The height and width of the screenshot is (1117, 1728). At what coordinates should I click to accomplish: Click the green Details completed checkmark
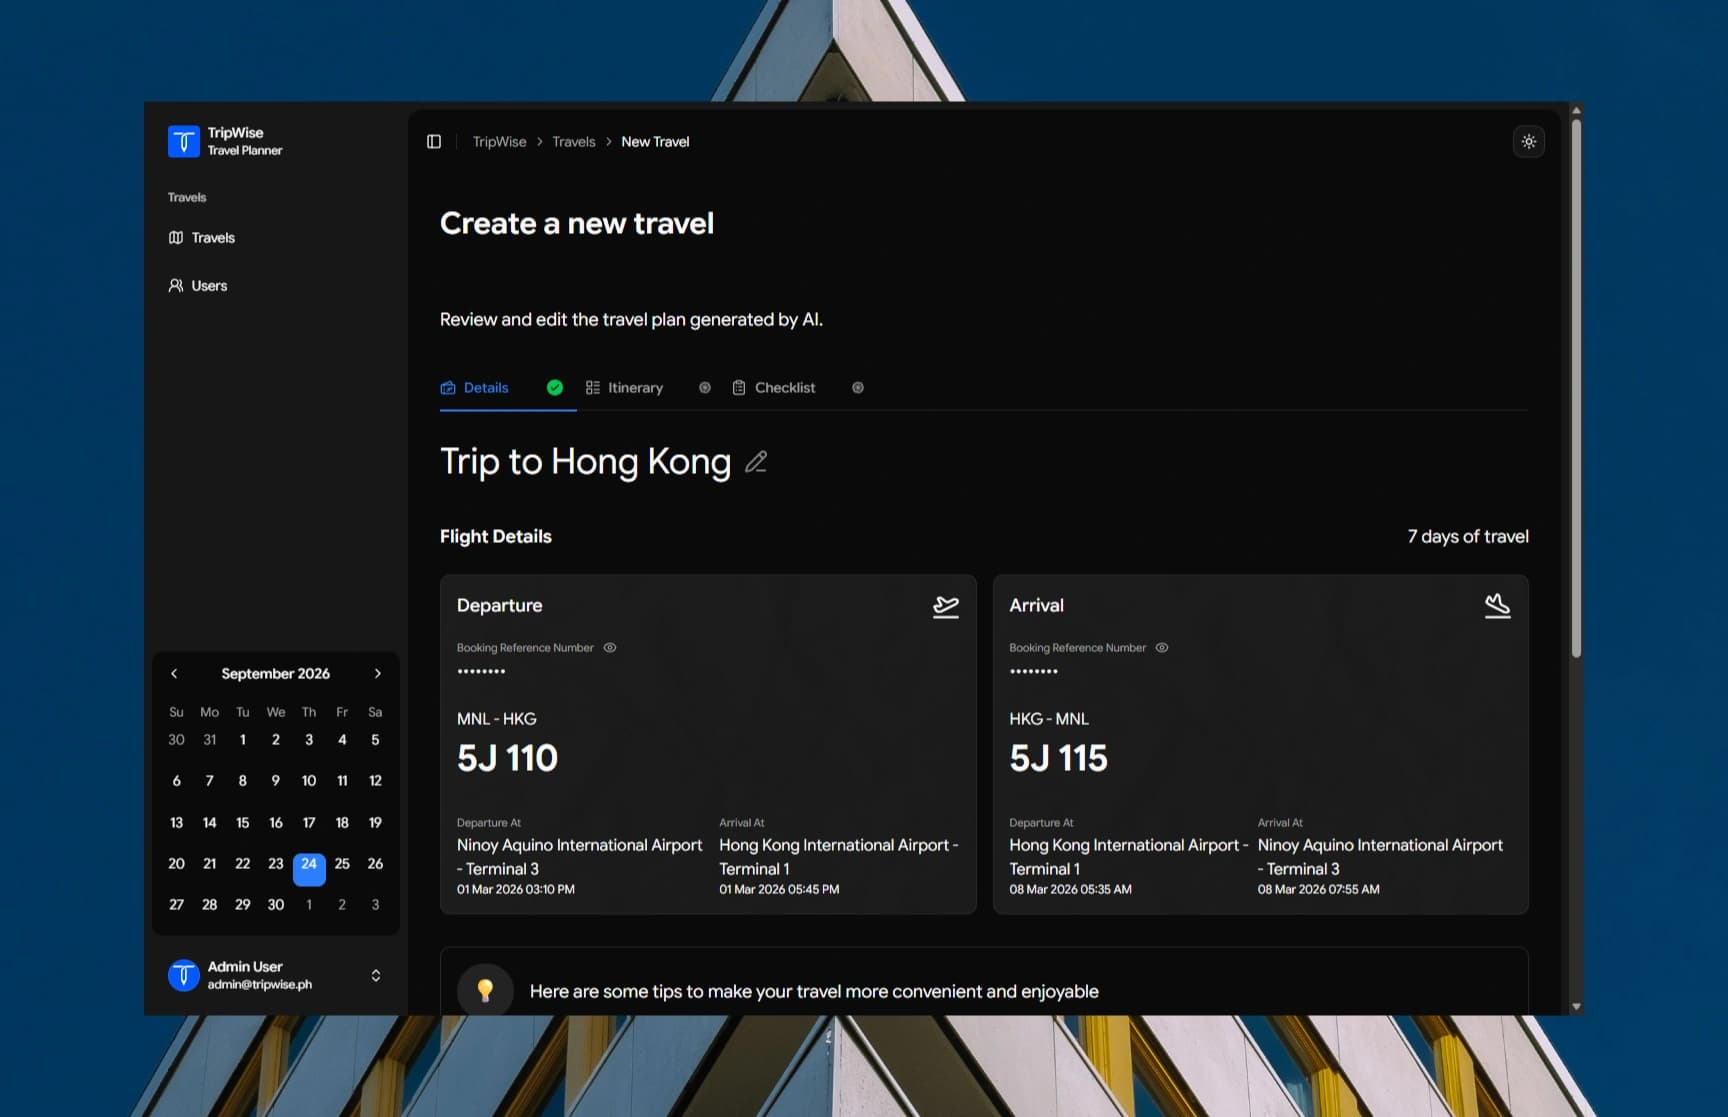555,388
